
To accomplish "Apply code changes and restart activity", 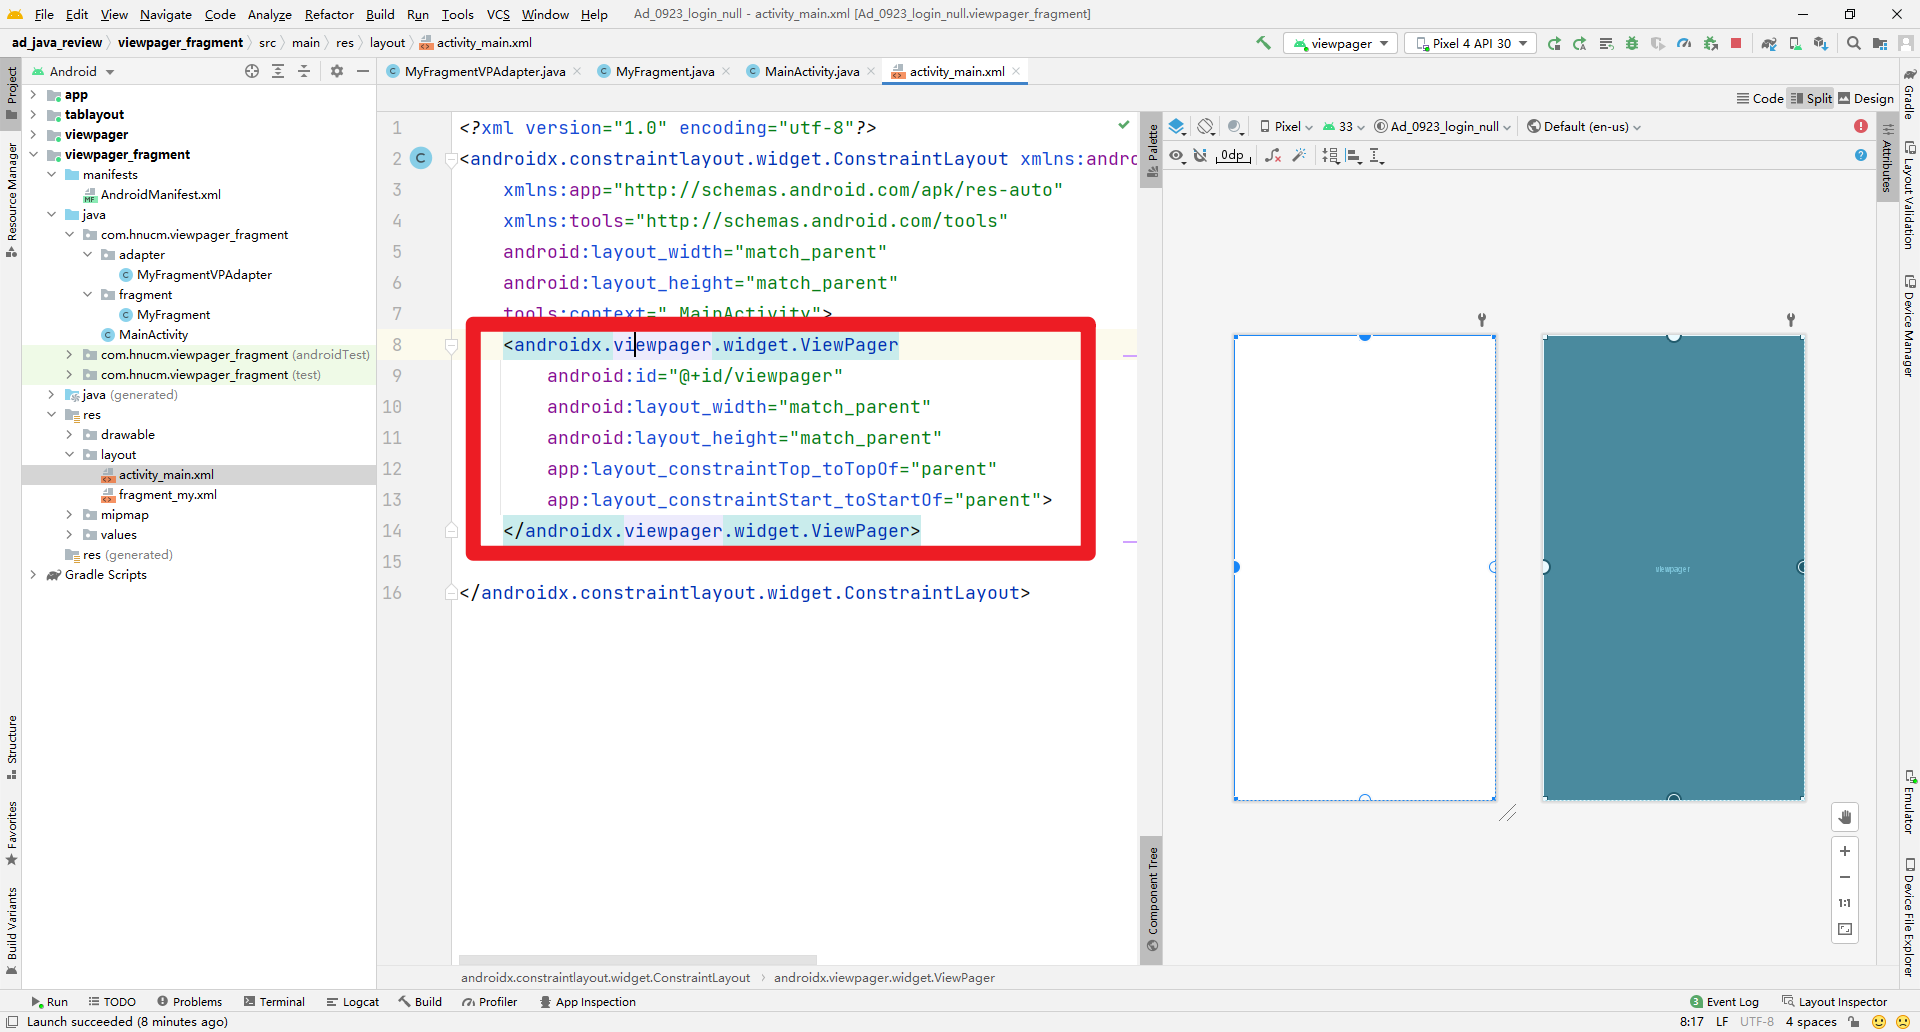I will (x=1580, y=43).
